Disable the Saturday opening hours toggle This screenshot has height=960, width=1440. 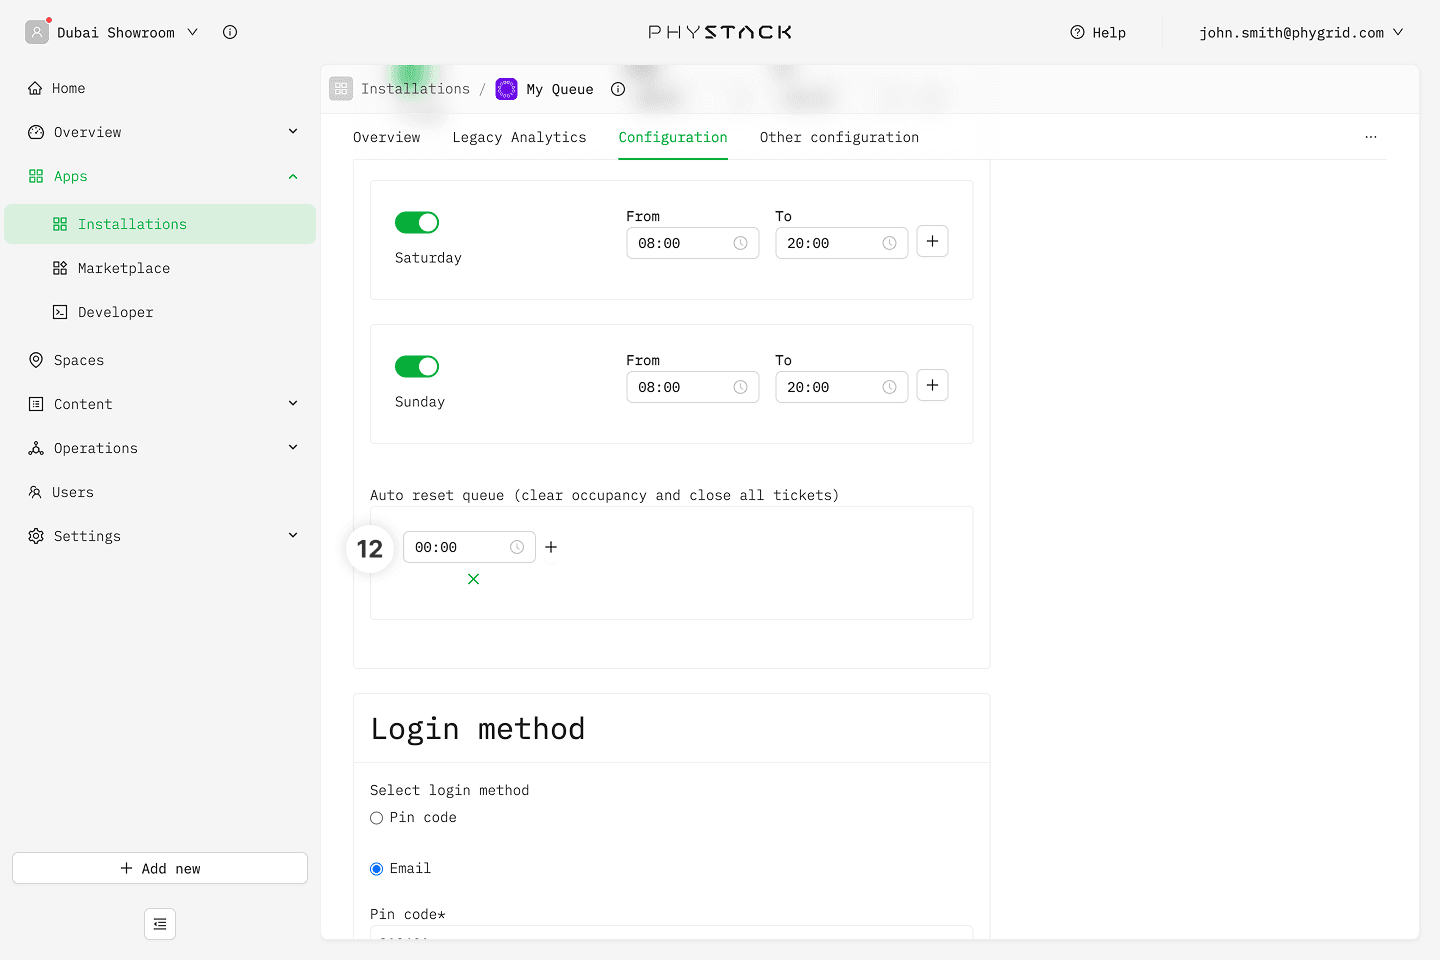point(417,223)
